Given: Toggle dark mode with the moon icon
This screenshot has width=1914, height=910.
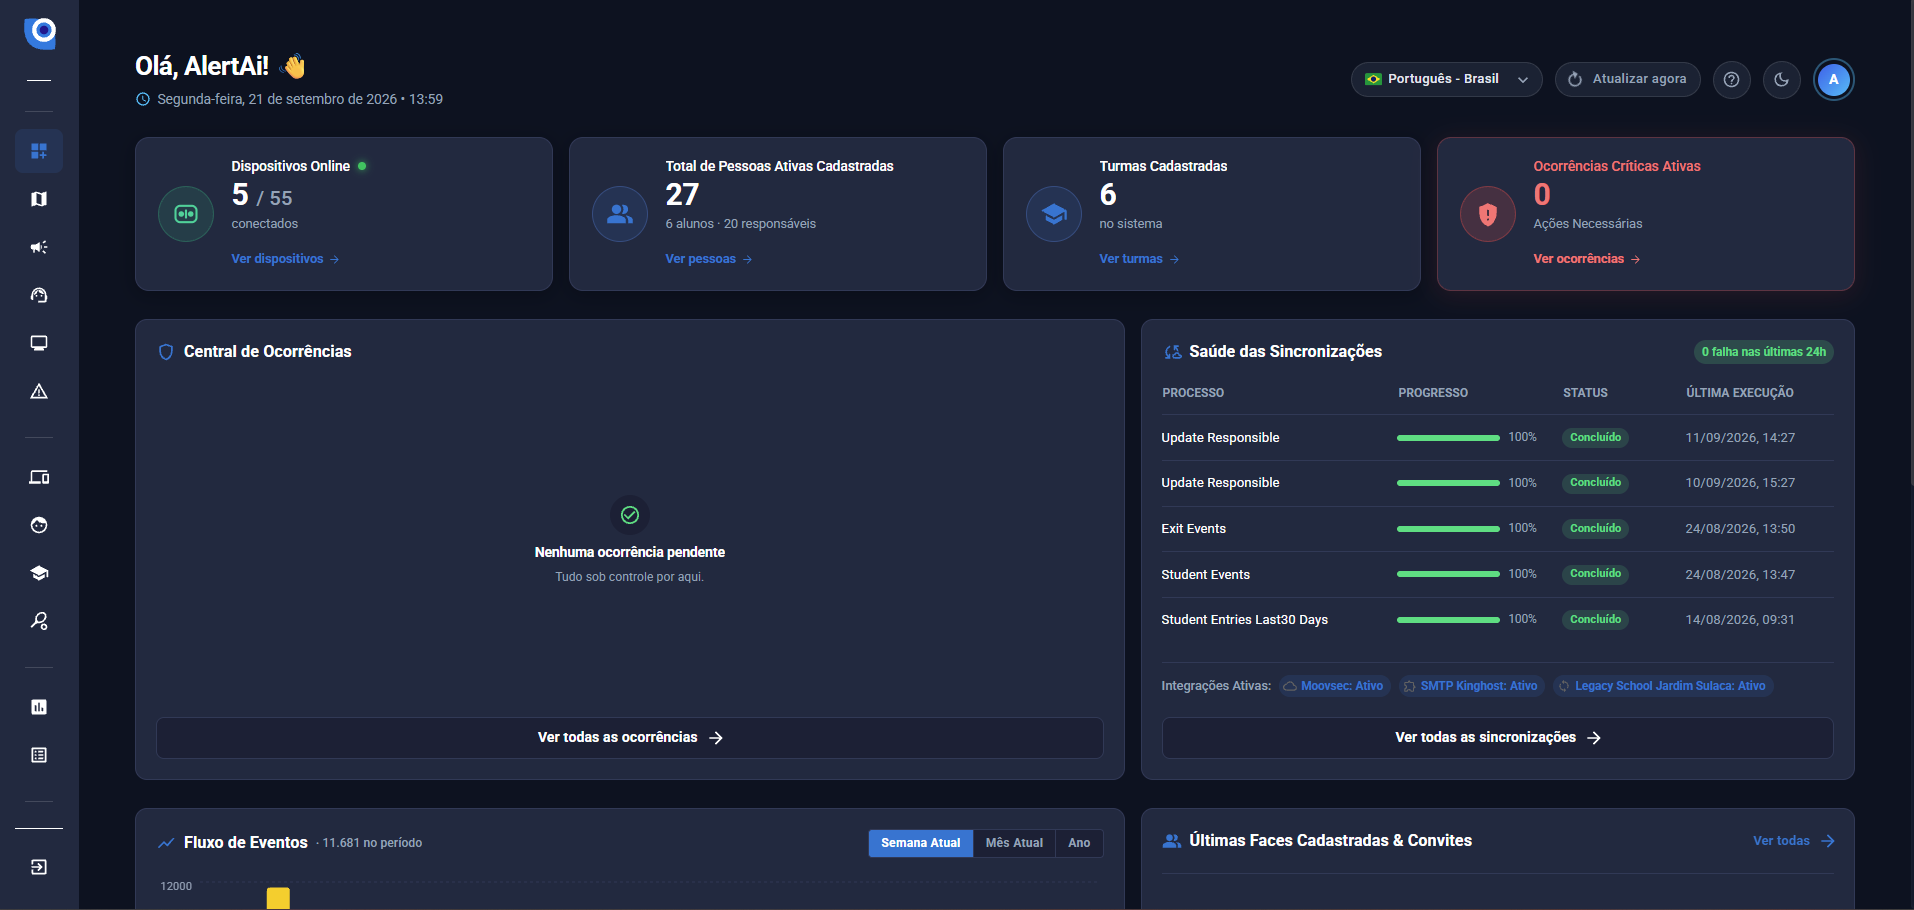Looking at the screenshot, I should [x=1781, y=79].
